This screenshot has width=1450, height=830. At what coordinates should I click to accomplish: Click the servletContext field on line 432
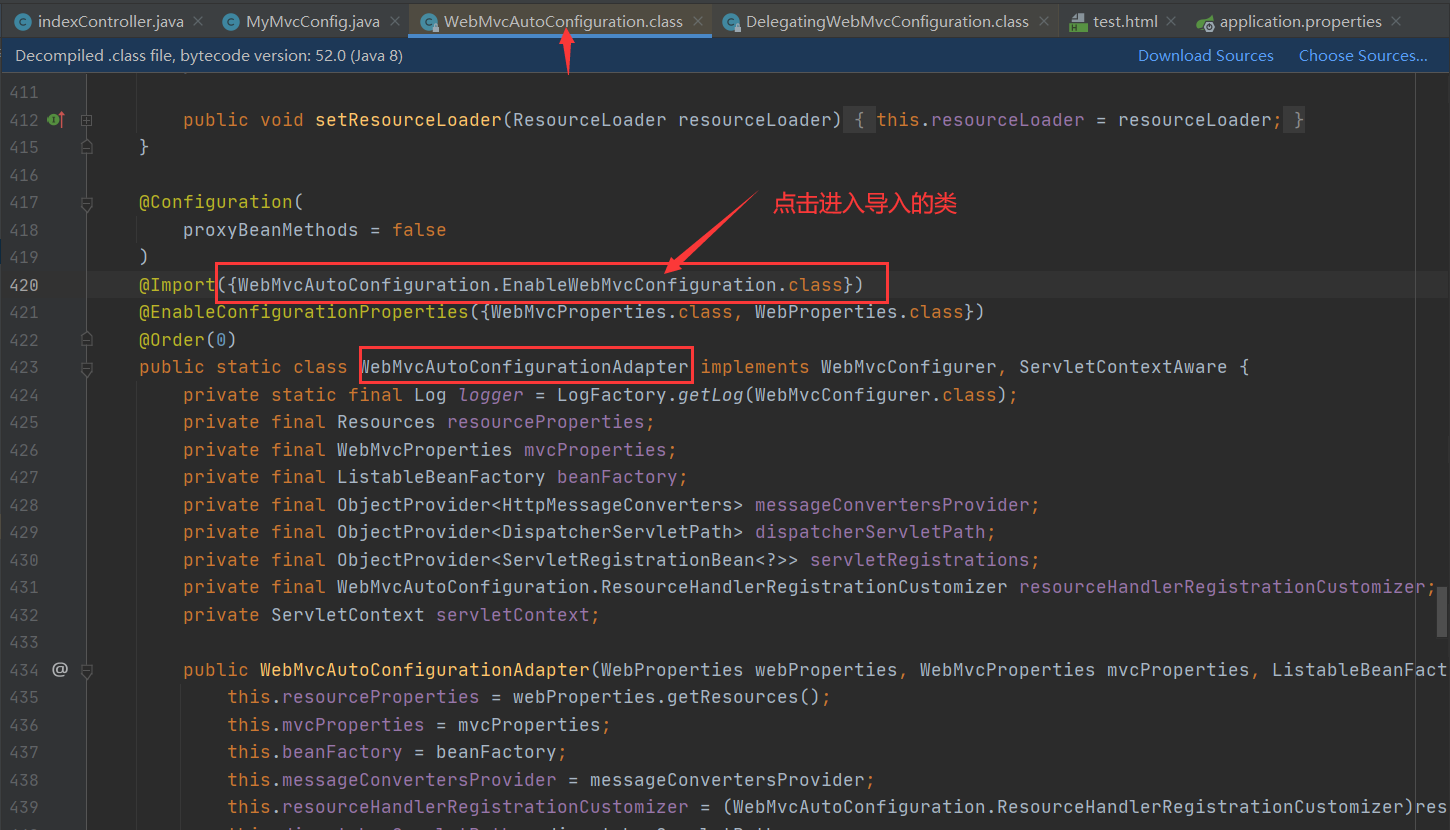point(513,615)
